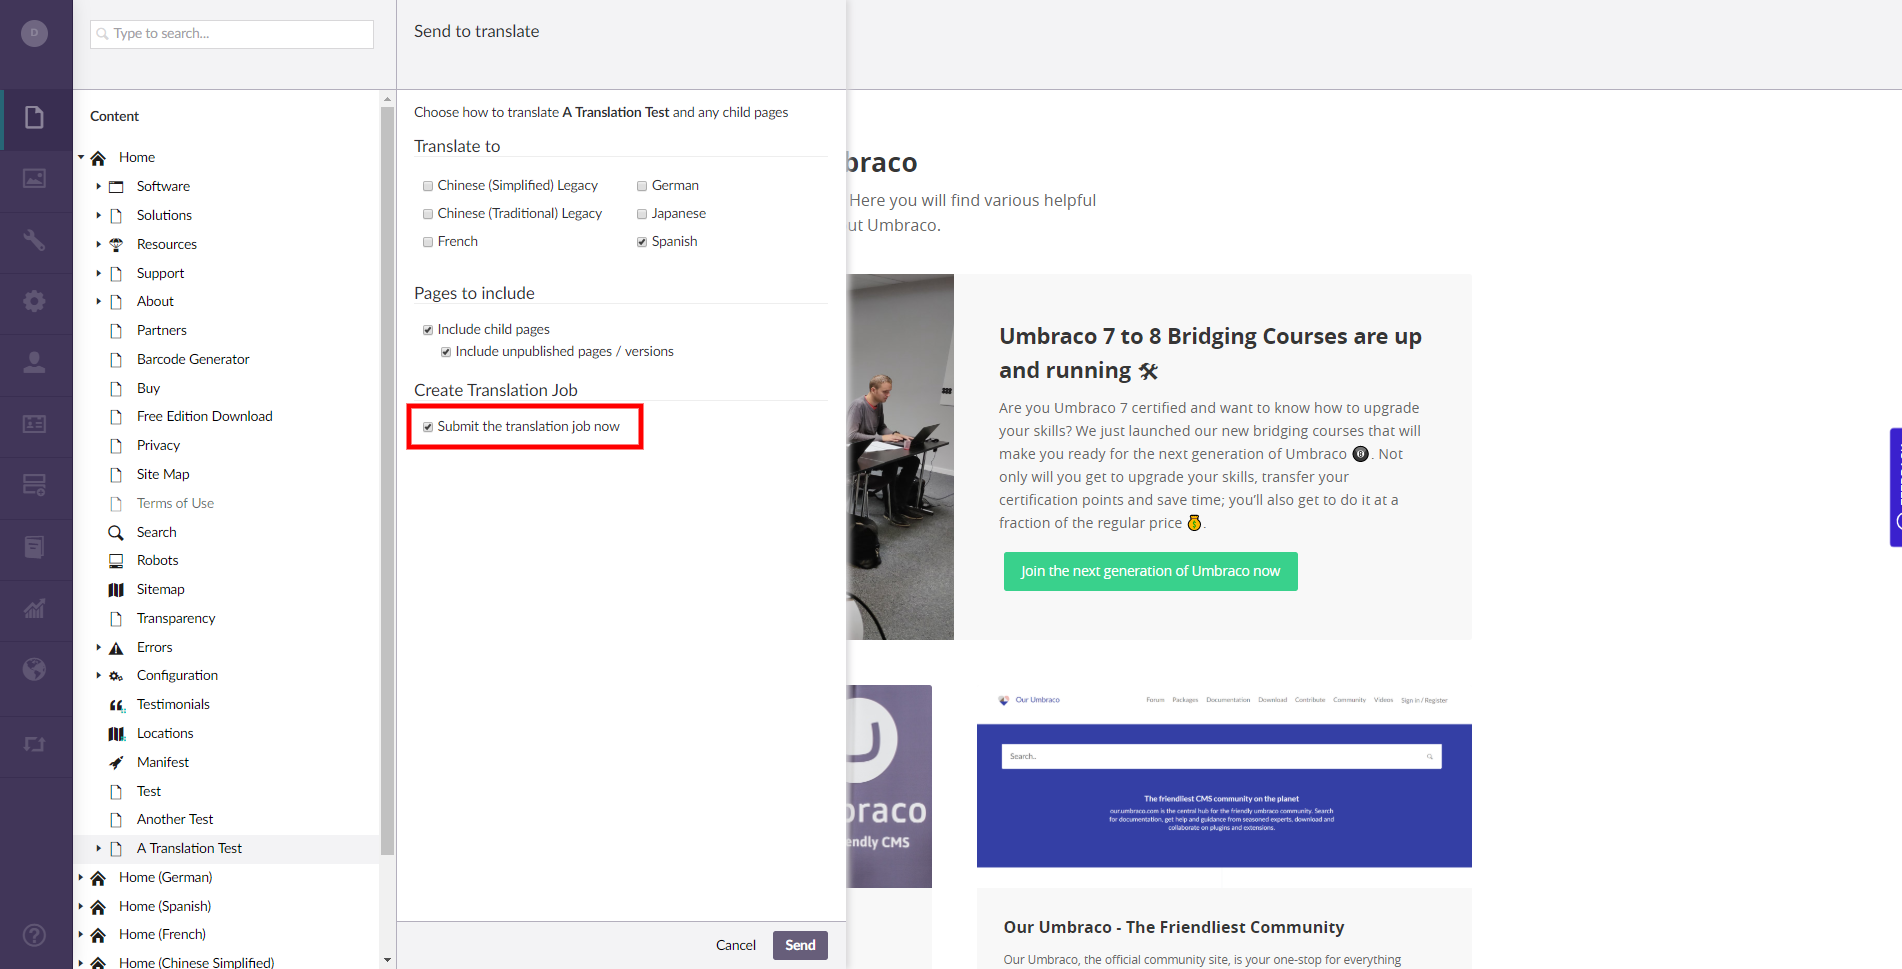Click the Errors node warning icon
The height and width of the screenshot is (969, 1902).
click(116, 648)
